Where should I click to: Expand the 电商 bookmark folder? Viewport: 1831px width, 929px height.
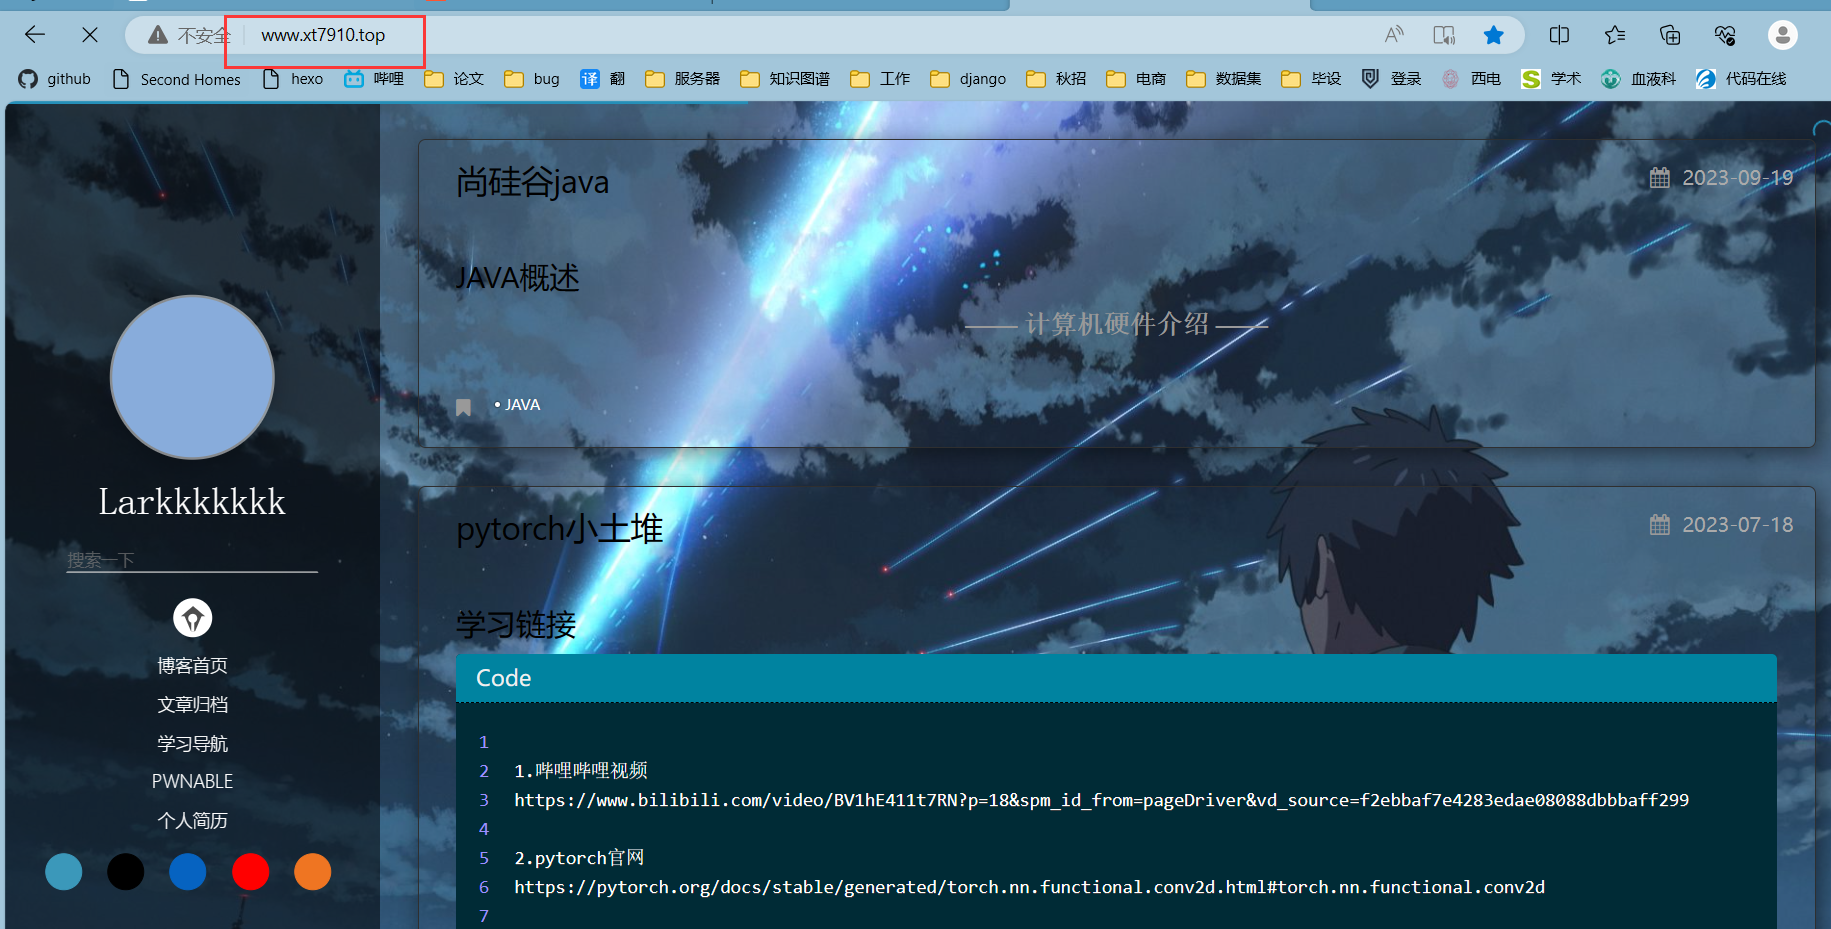[1136, 79]
